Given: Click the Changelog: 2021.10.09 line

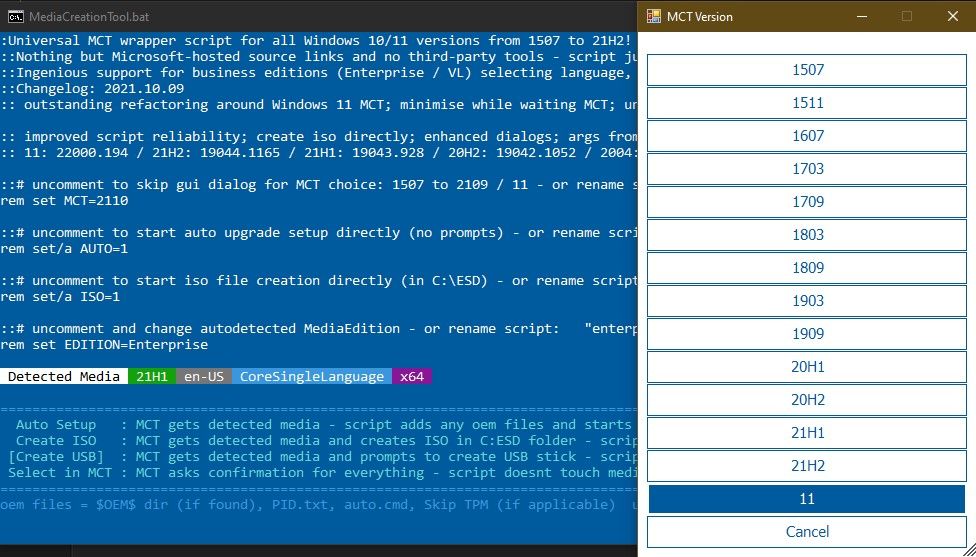Looking at the screenshot, I should [x=92, y=88].
